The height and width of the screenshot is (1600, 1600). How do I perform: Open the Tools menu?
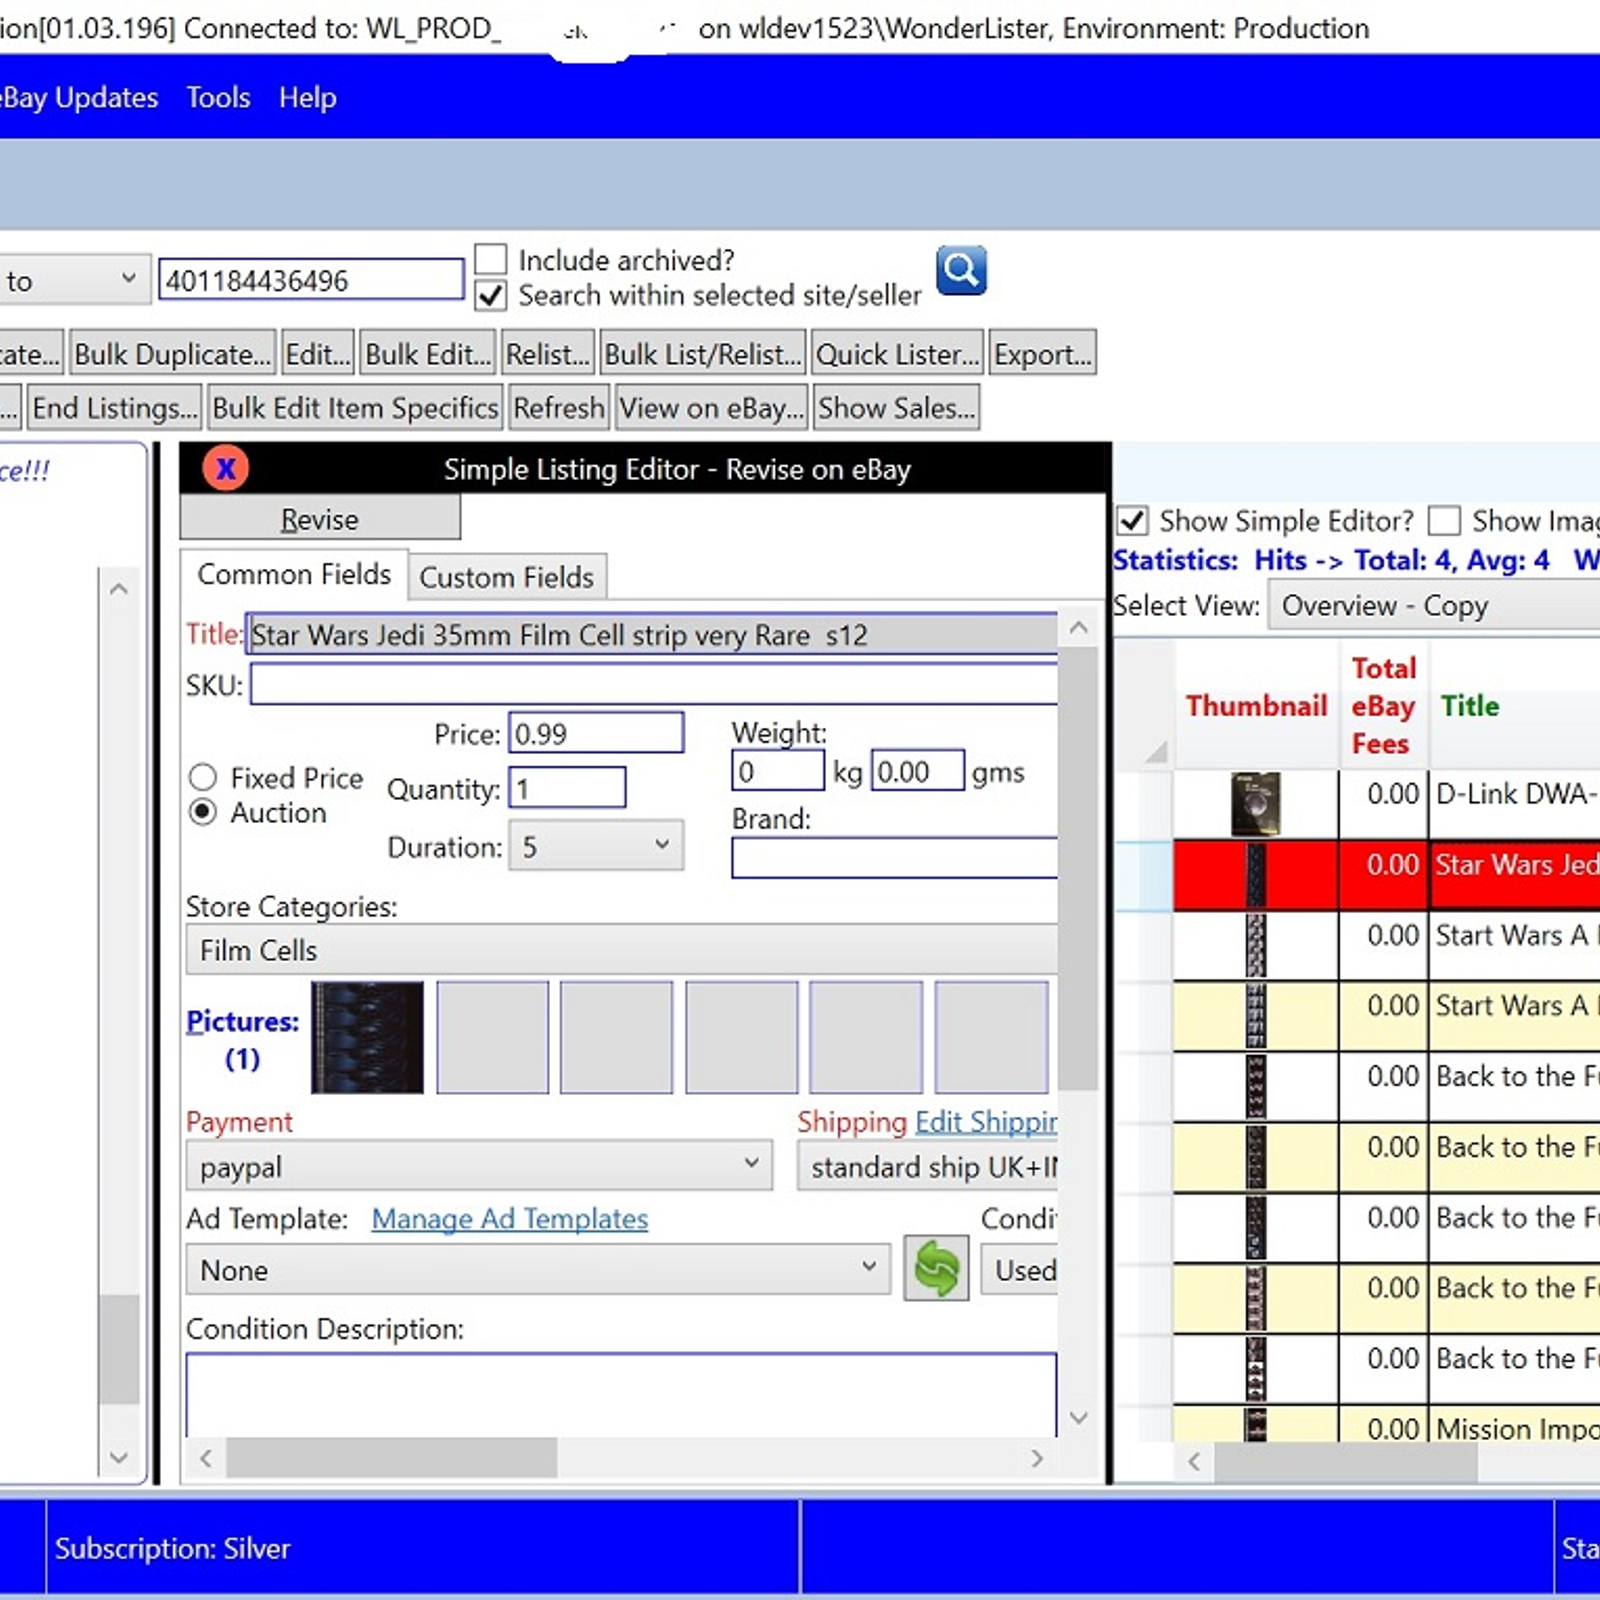pyautogui.click(x=218, y=97)
